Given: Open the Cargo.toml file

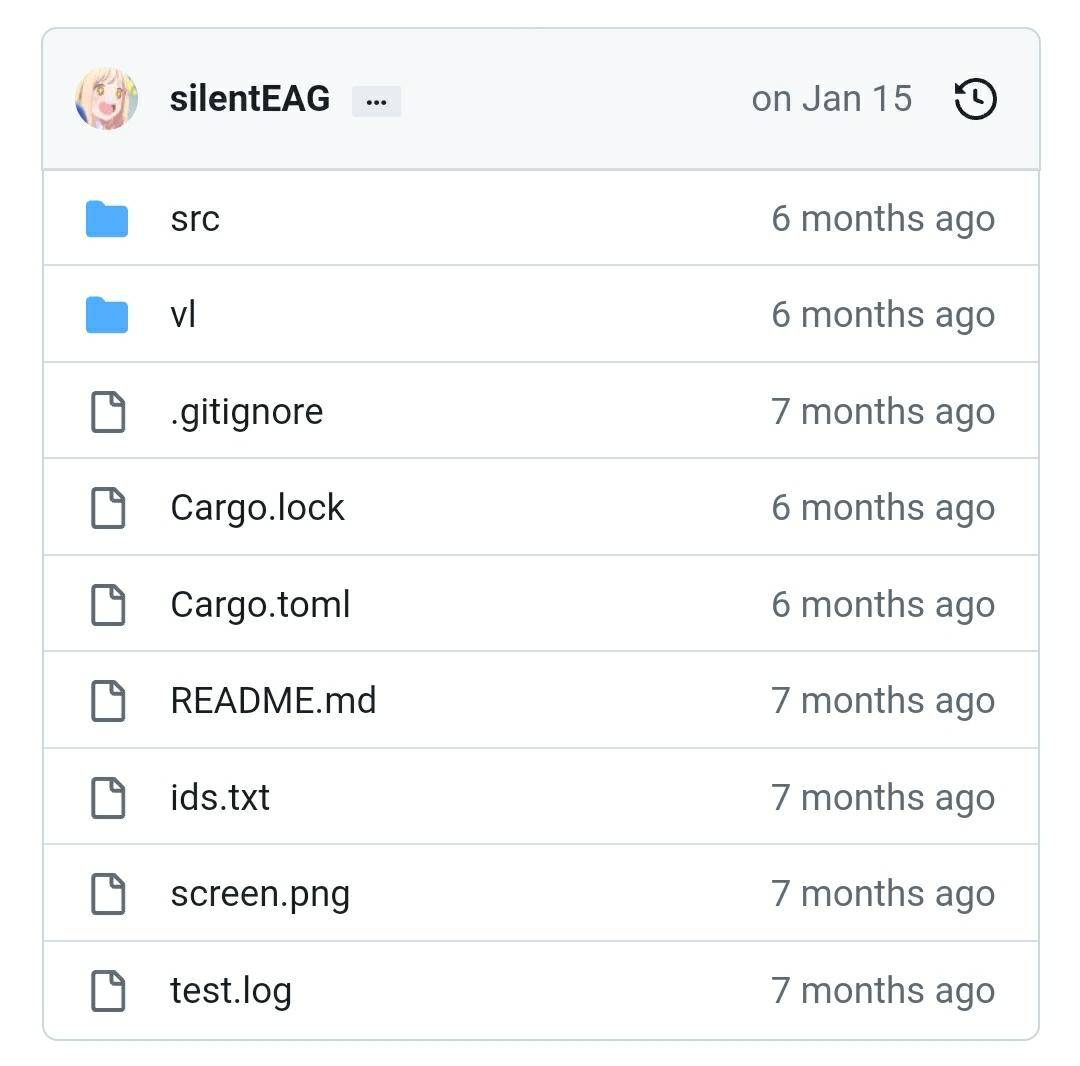Looking at the screenshot, I should click(x=260, y=605).
